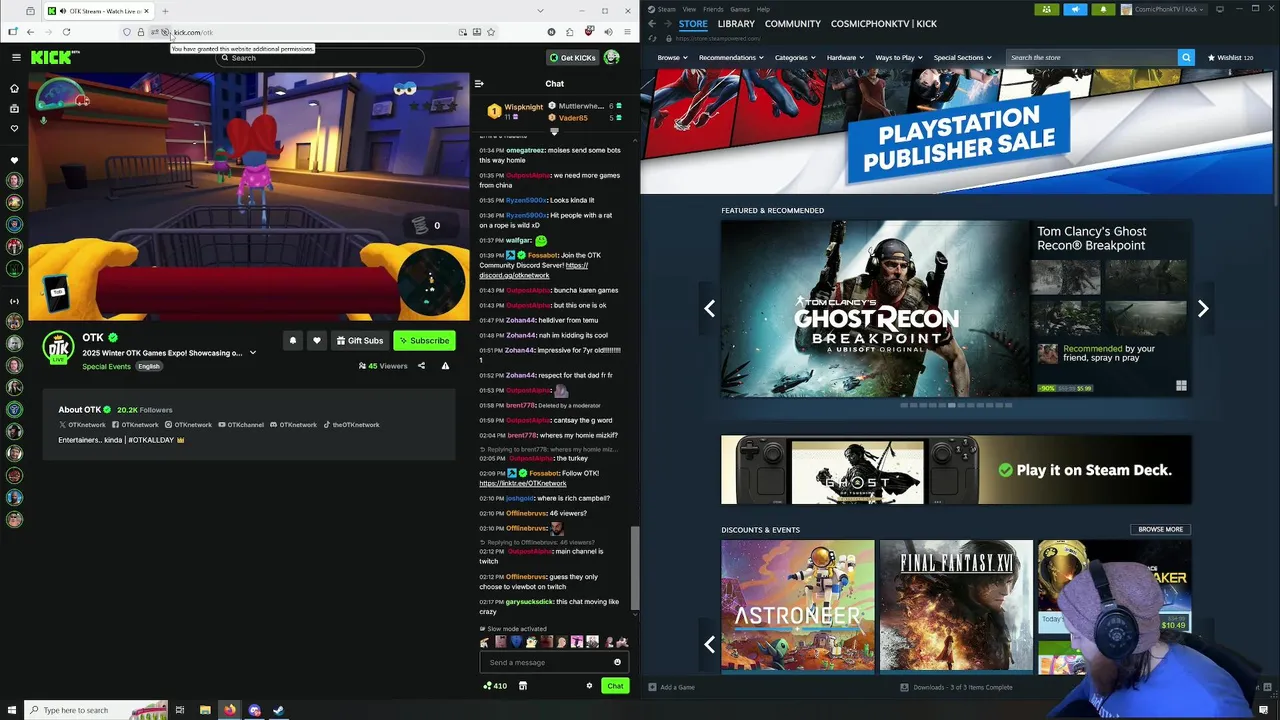Switch to Steam COMMUNITY tab
1280x720 pixels.
point(793,24)
